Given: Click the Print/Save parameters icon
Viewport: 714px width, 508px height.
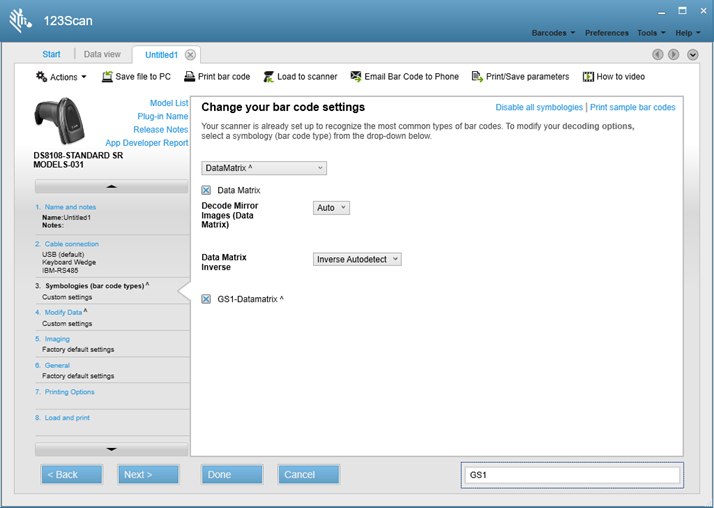Looking at the screenshot, I should pos(478,76).
